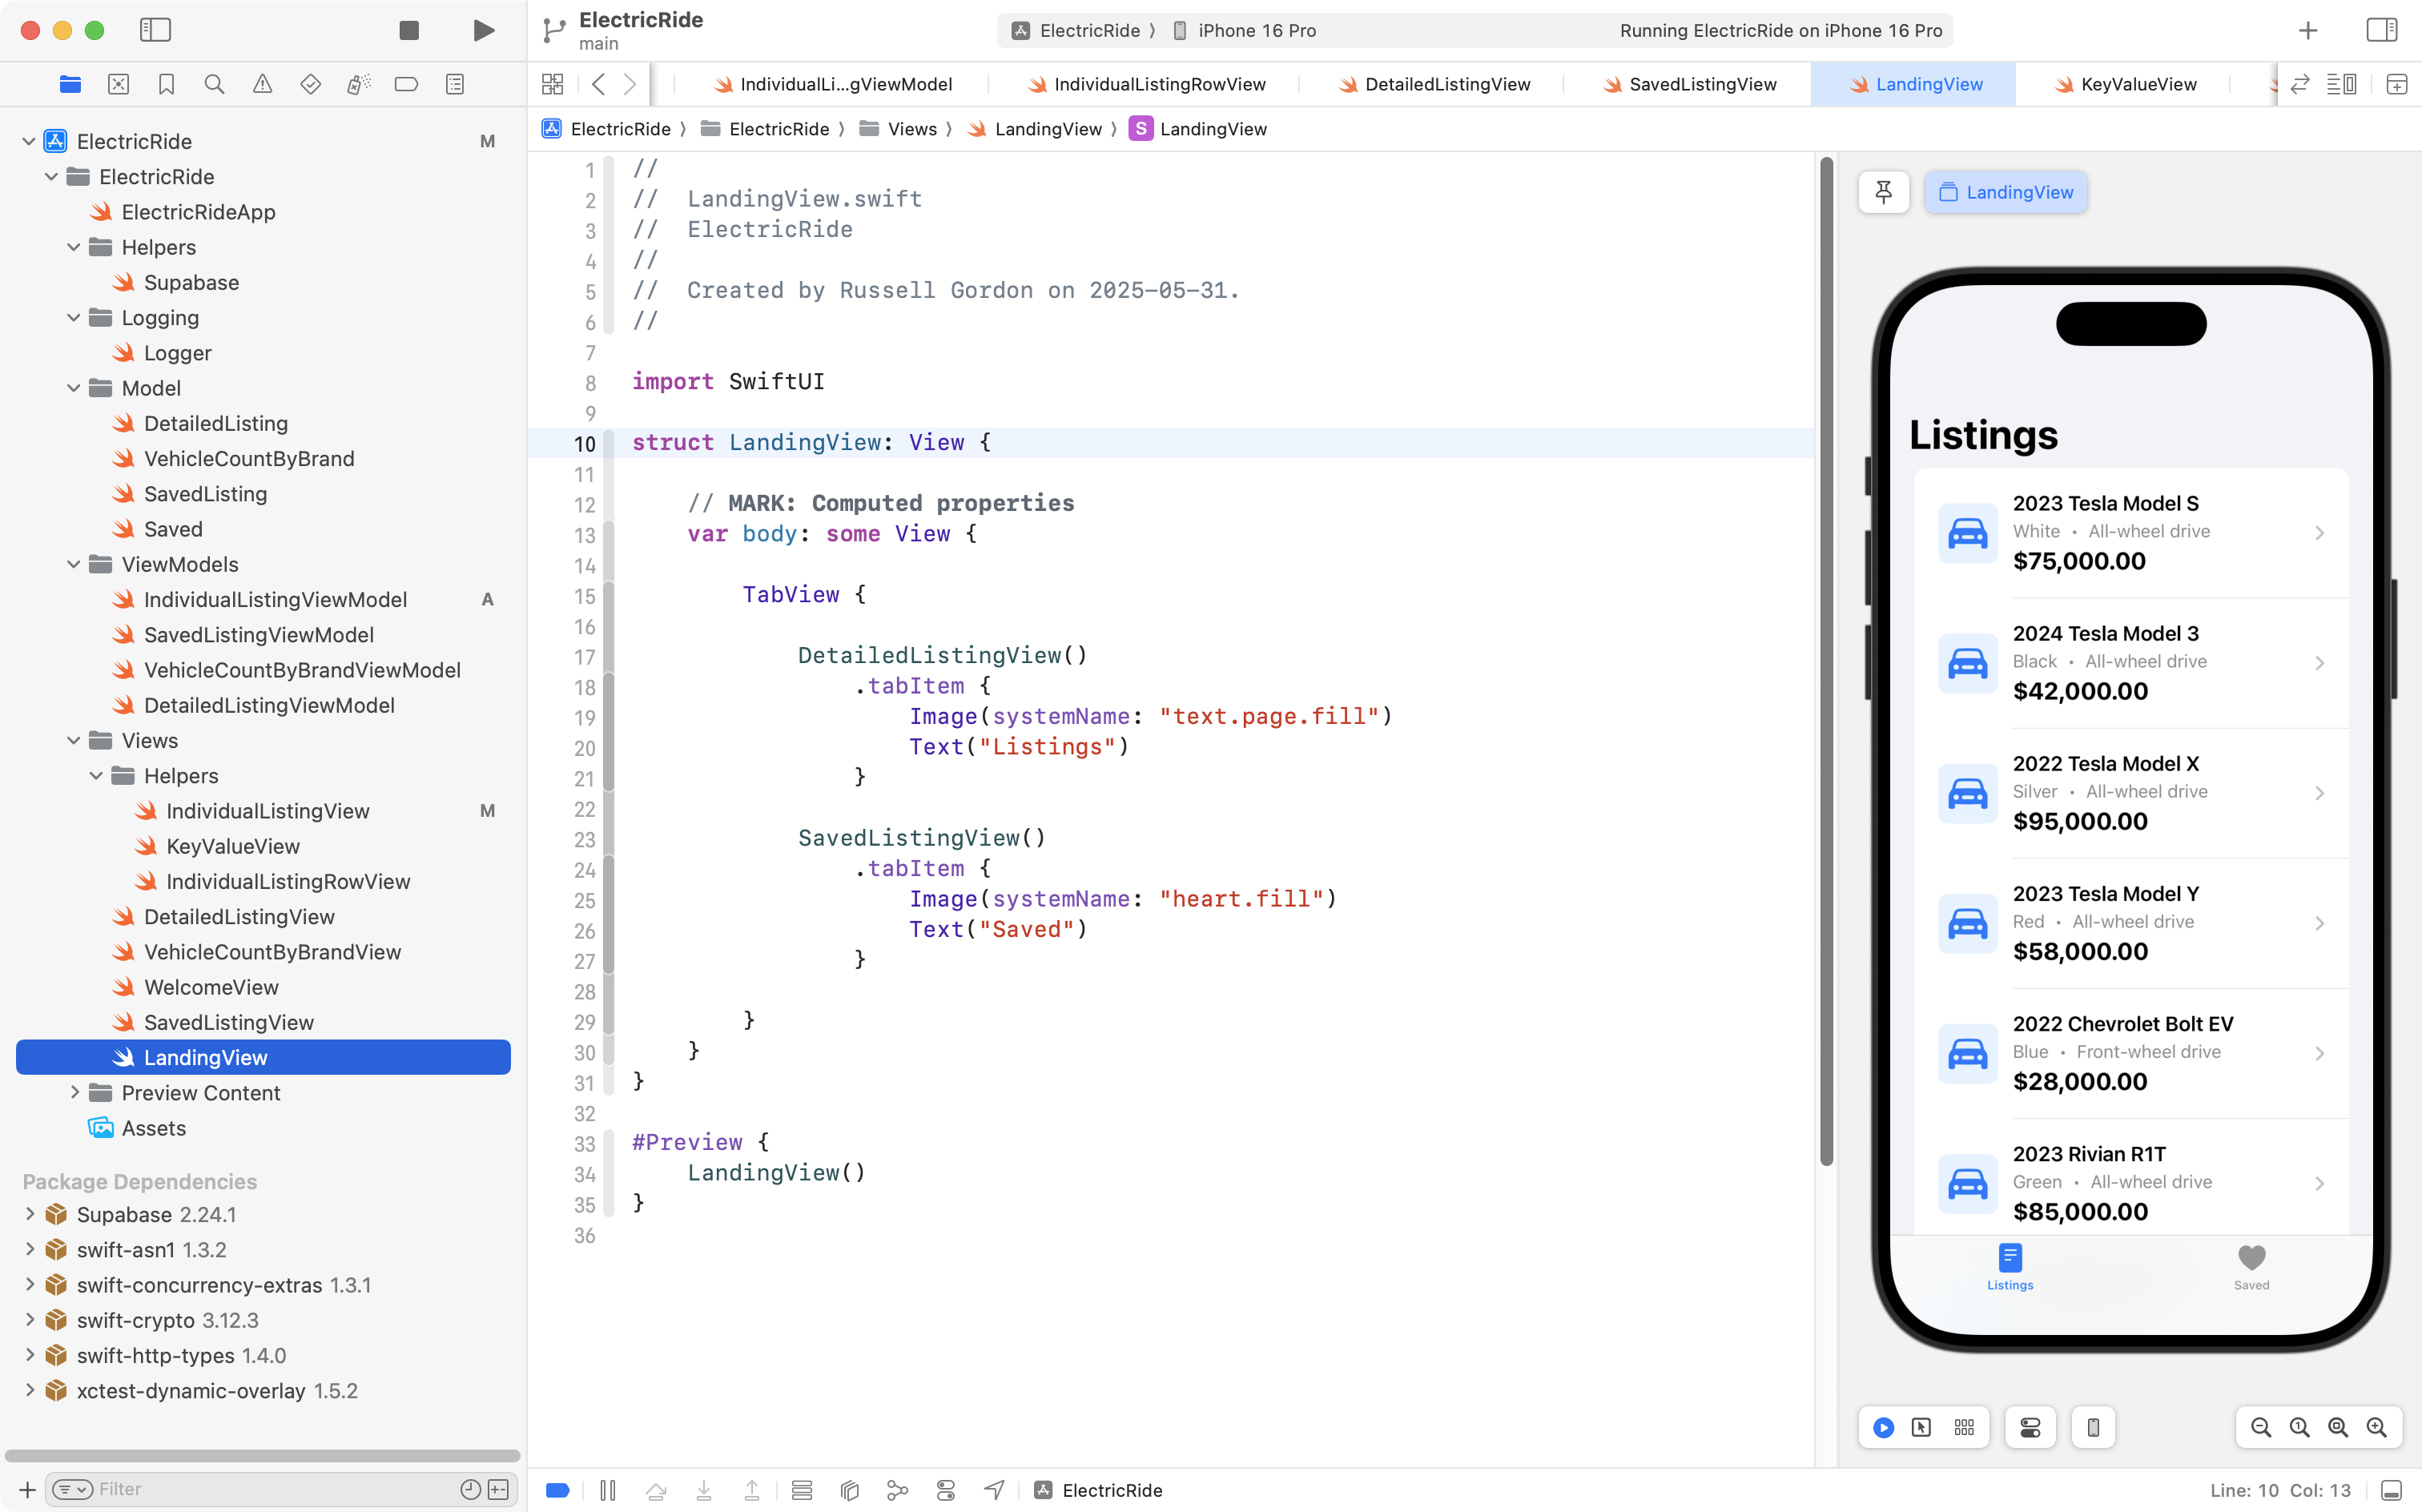This screenshot has width=2422, height=1512.
Task: Collapse the ViewModels folder
Action: click(x=74, y=564)
